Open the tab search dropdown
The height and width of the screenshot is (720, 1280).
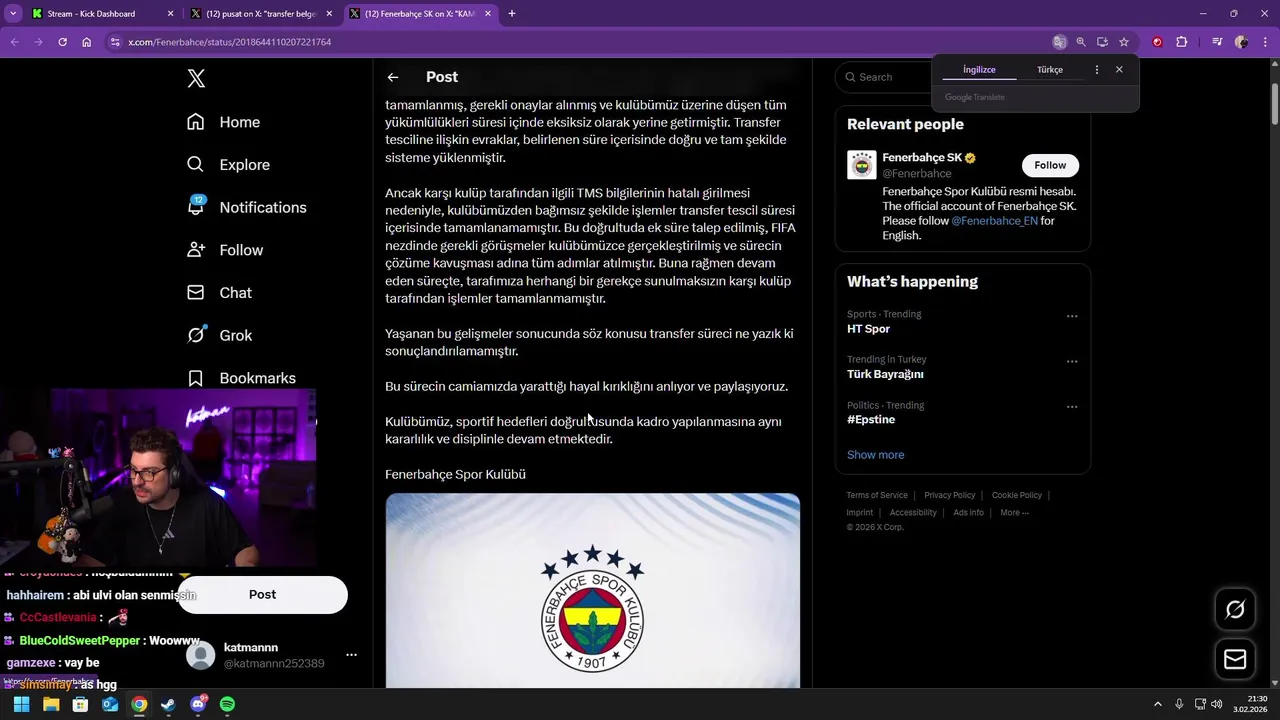click(13, 14)
